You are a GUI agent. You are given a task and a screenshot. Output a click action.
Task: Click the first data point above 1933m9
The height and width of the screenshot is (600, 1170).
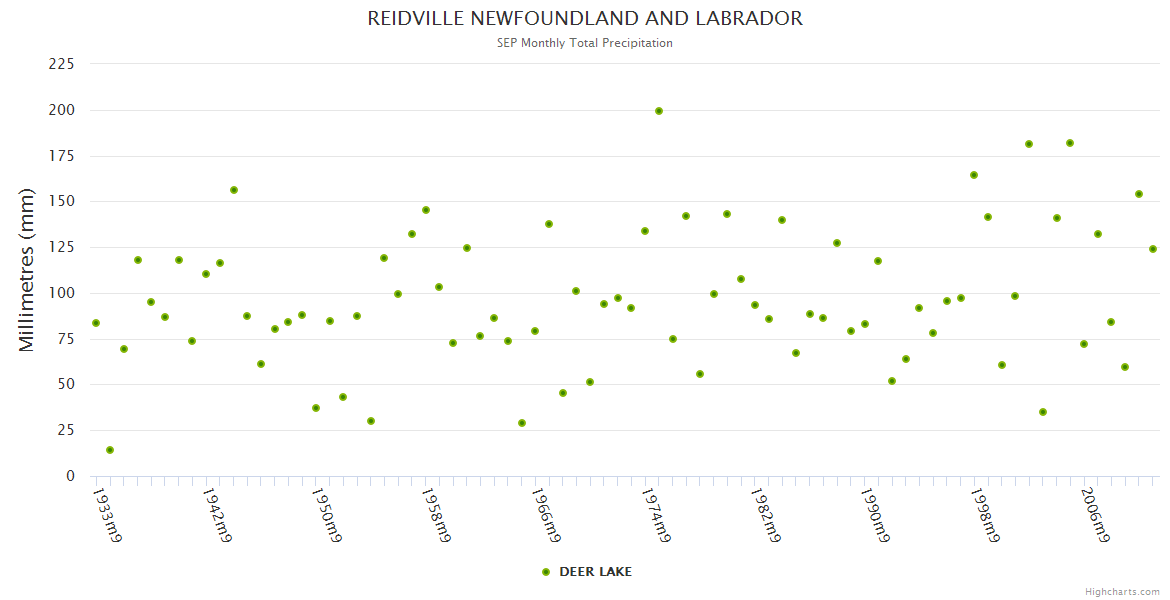[x=96, y=323]
